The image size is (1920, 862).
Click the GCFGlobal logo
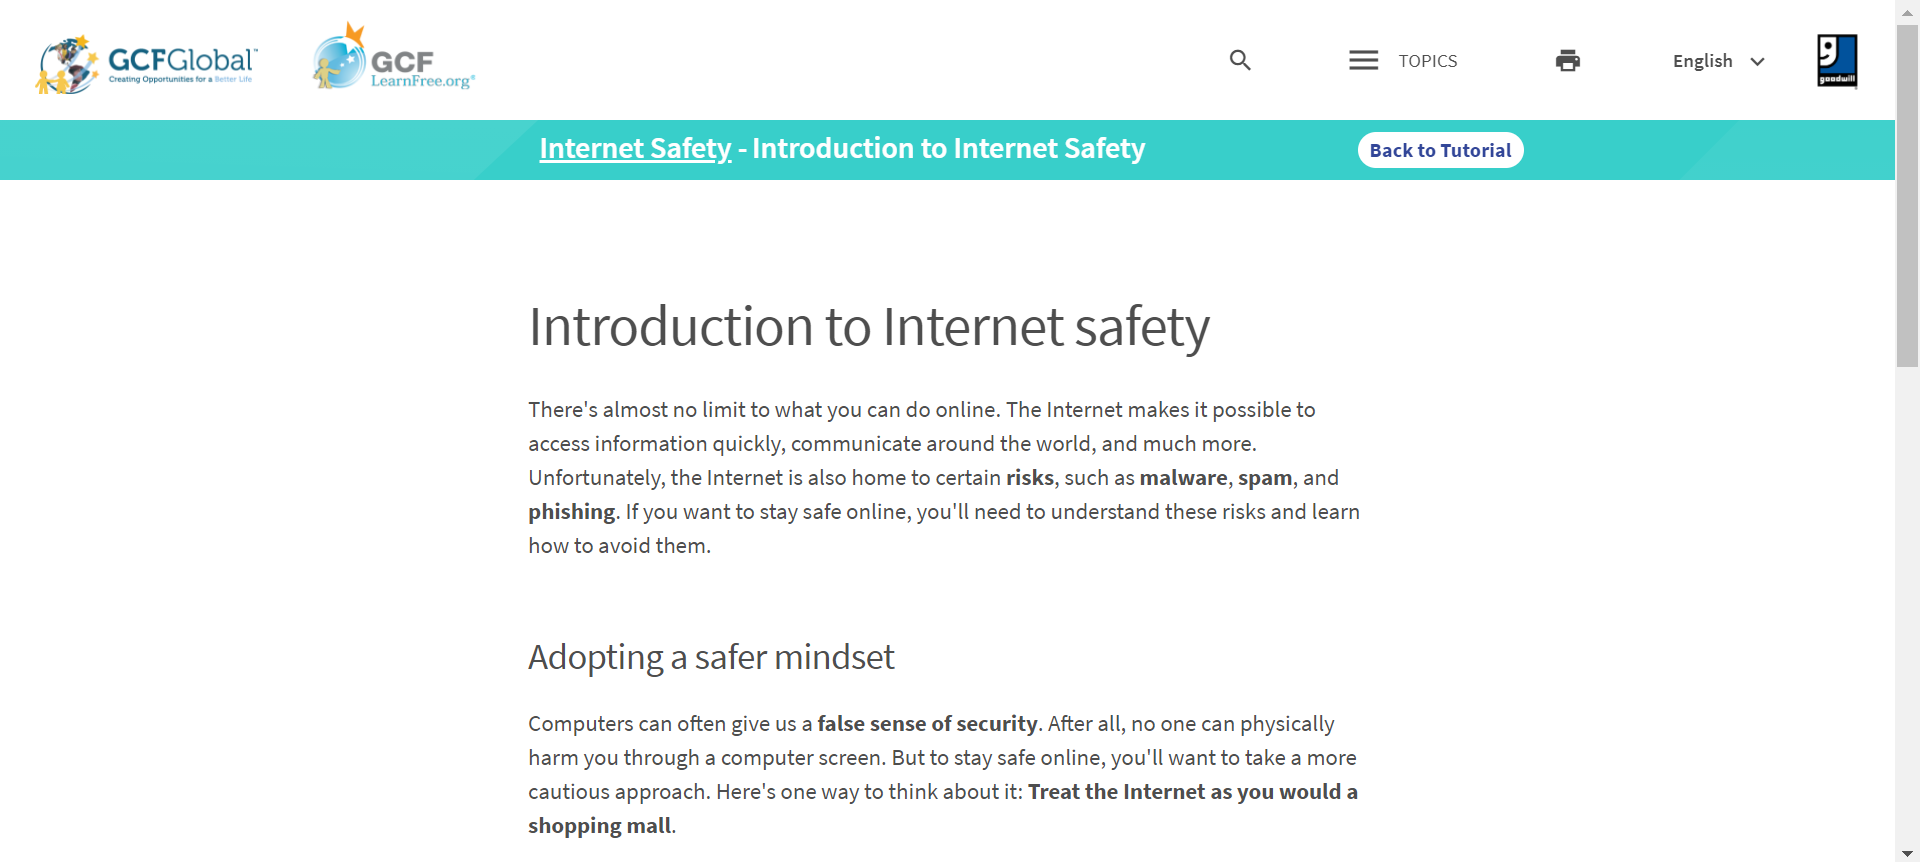[147, 64]
